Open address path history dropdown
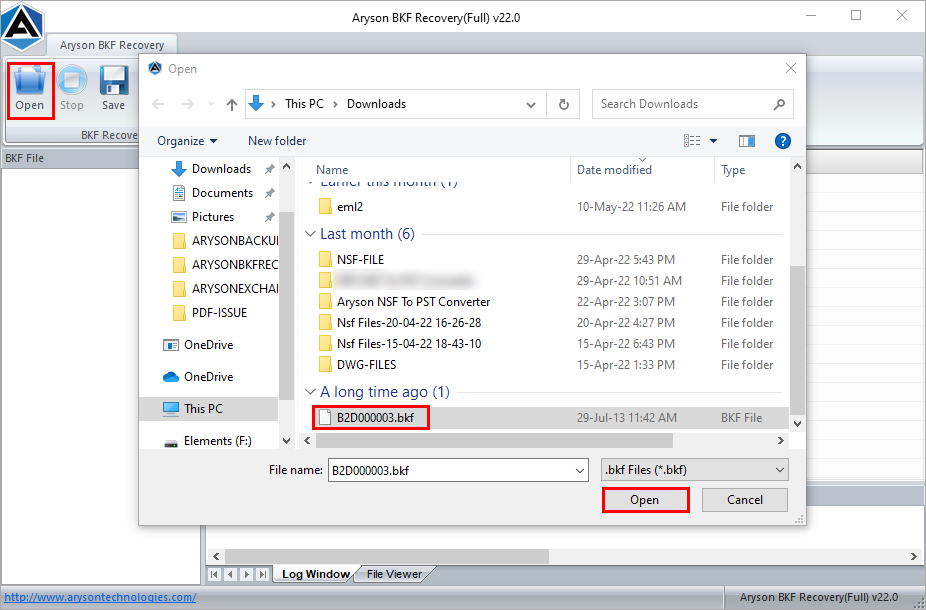926x610 pixels. pos(531,105)
